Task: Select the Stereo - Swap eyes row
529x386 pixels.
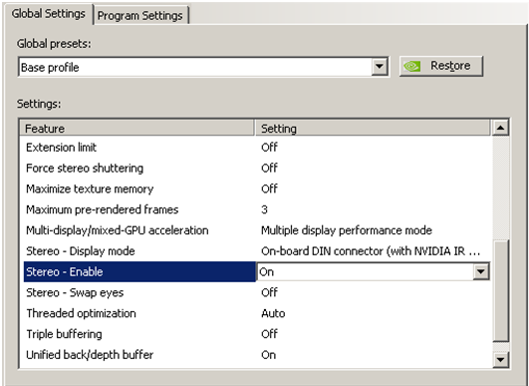Action: [x=256, y=292]
